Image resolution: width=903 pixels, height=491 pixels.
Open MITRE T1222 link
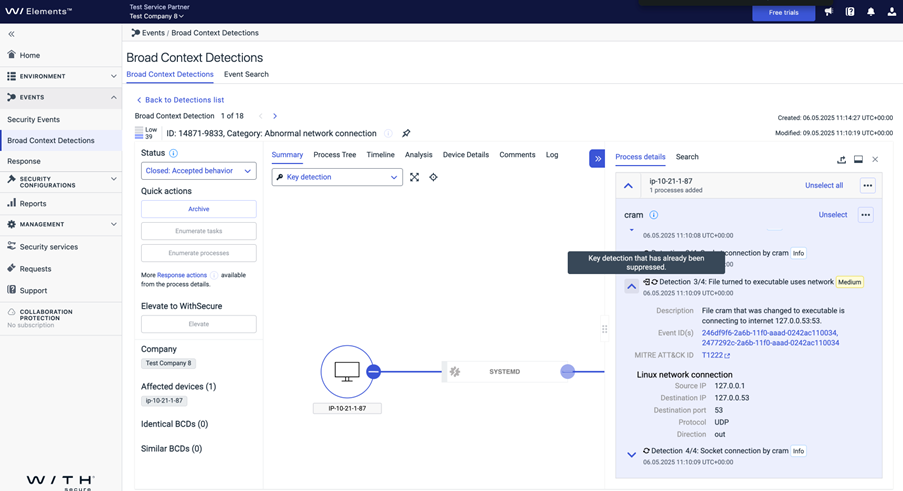(x=715, y=355)
